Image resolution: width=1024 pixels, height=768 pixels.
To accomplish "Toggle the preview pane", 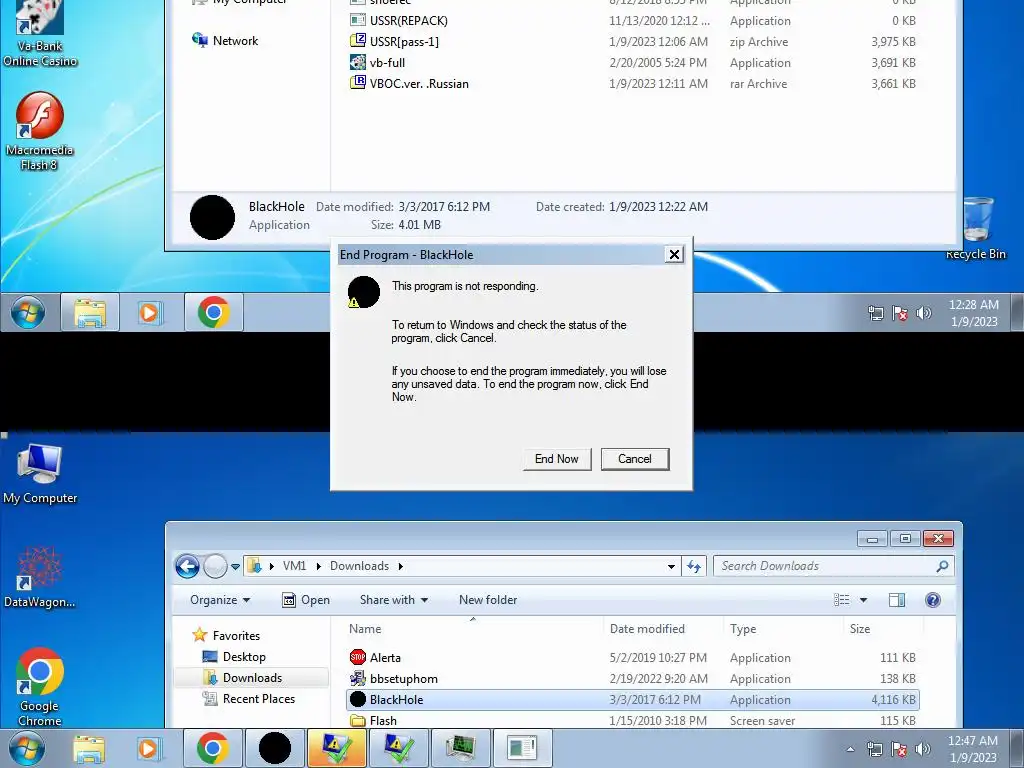I will [897, 600].
